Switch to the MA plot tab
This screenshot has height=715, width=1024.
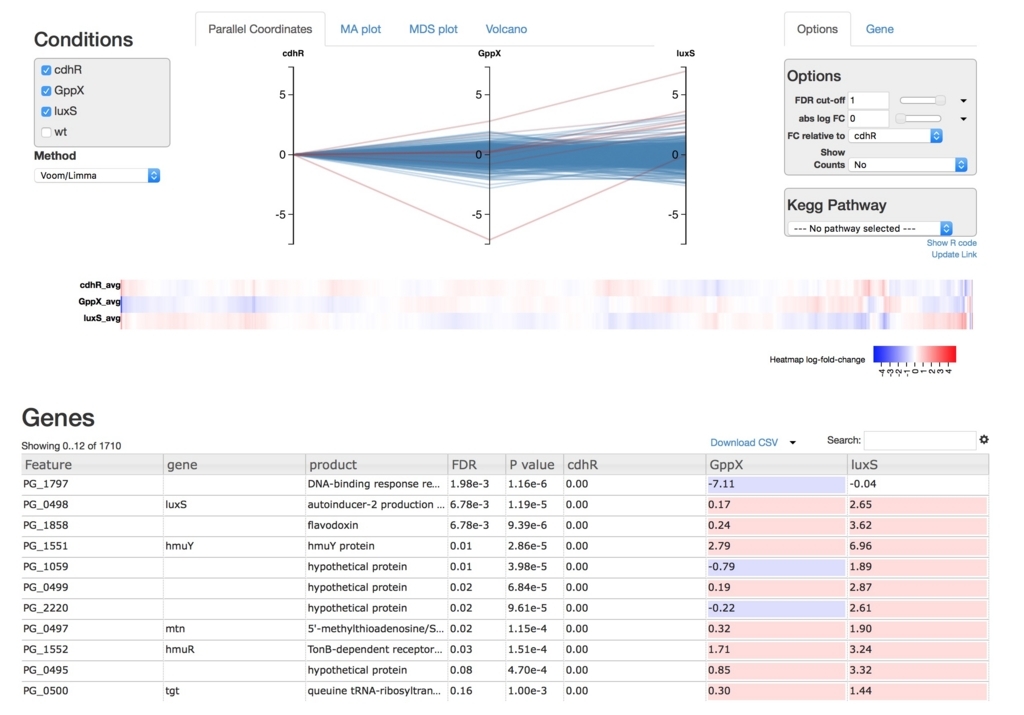tap(360, 29)
